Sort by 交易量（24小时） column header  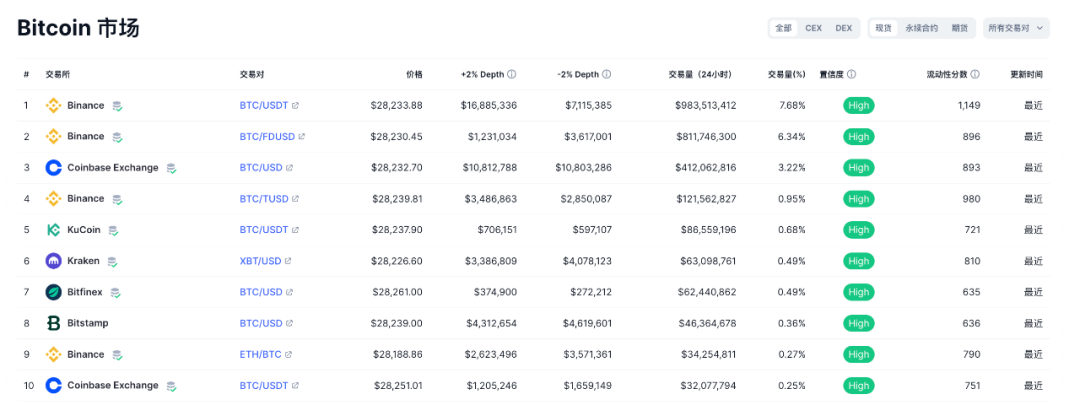click(702, 74)
